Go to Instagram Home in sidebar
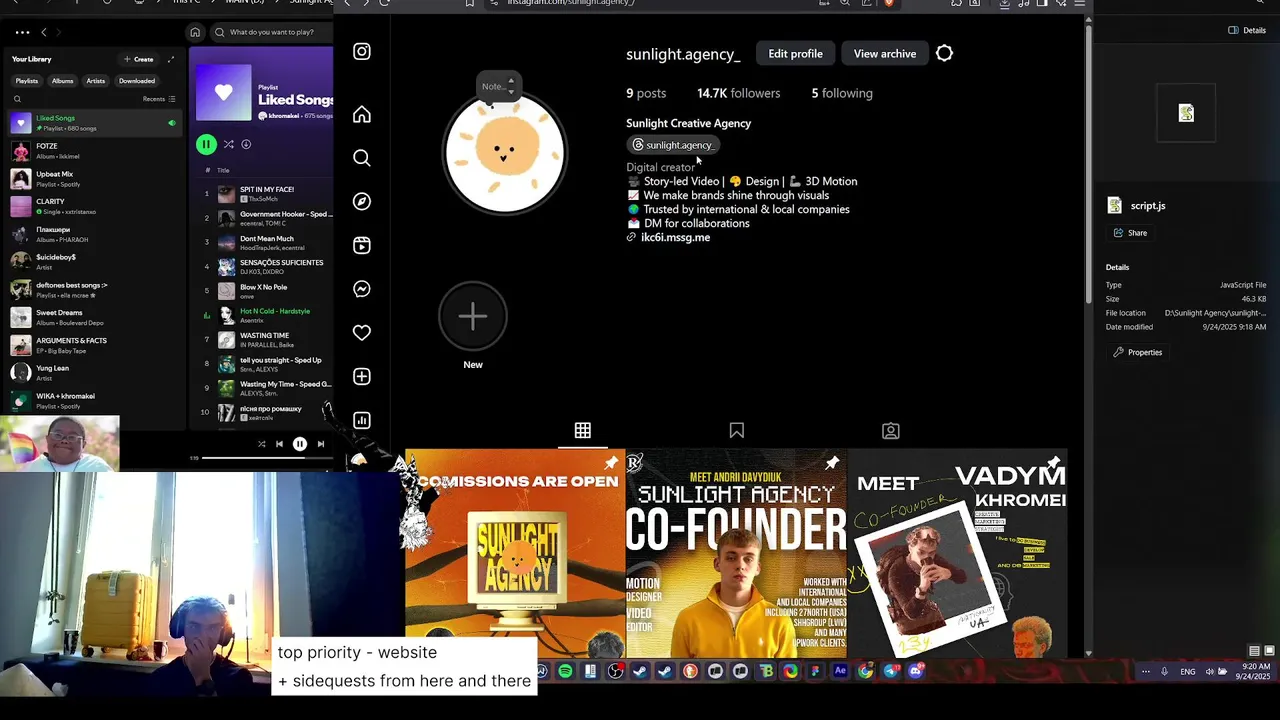The image size is (1280, 720). point(362,115)
